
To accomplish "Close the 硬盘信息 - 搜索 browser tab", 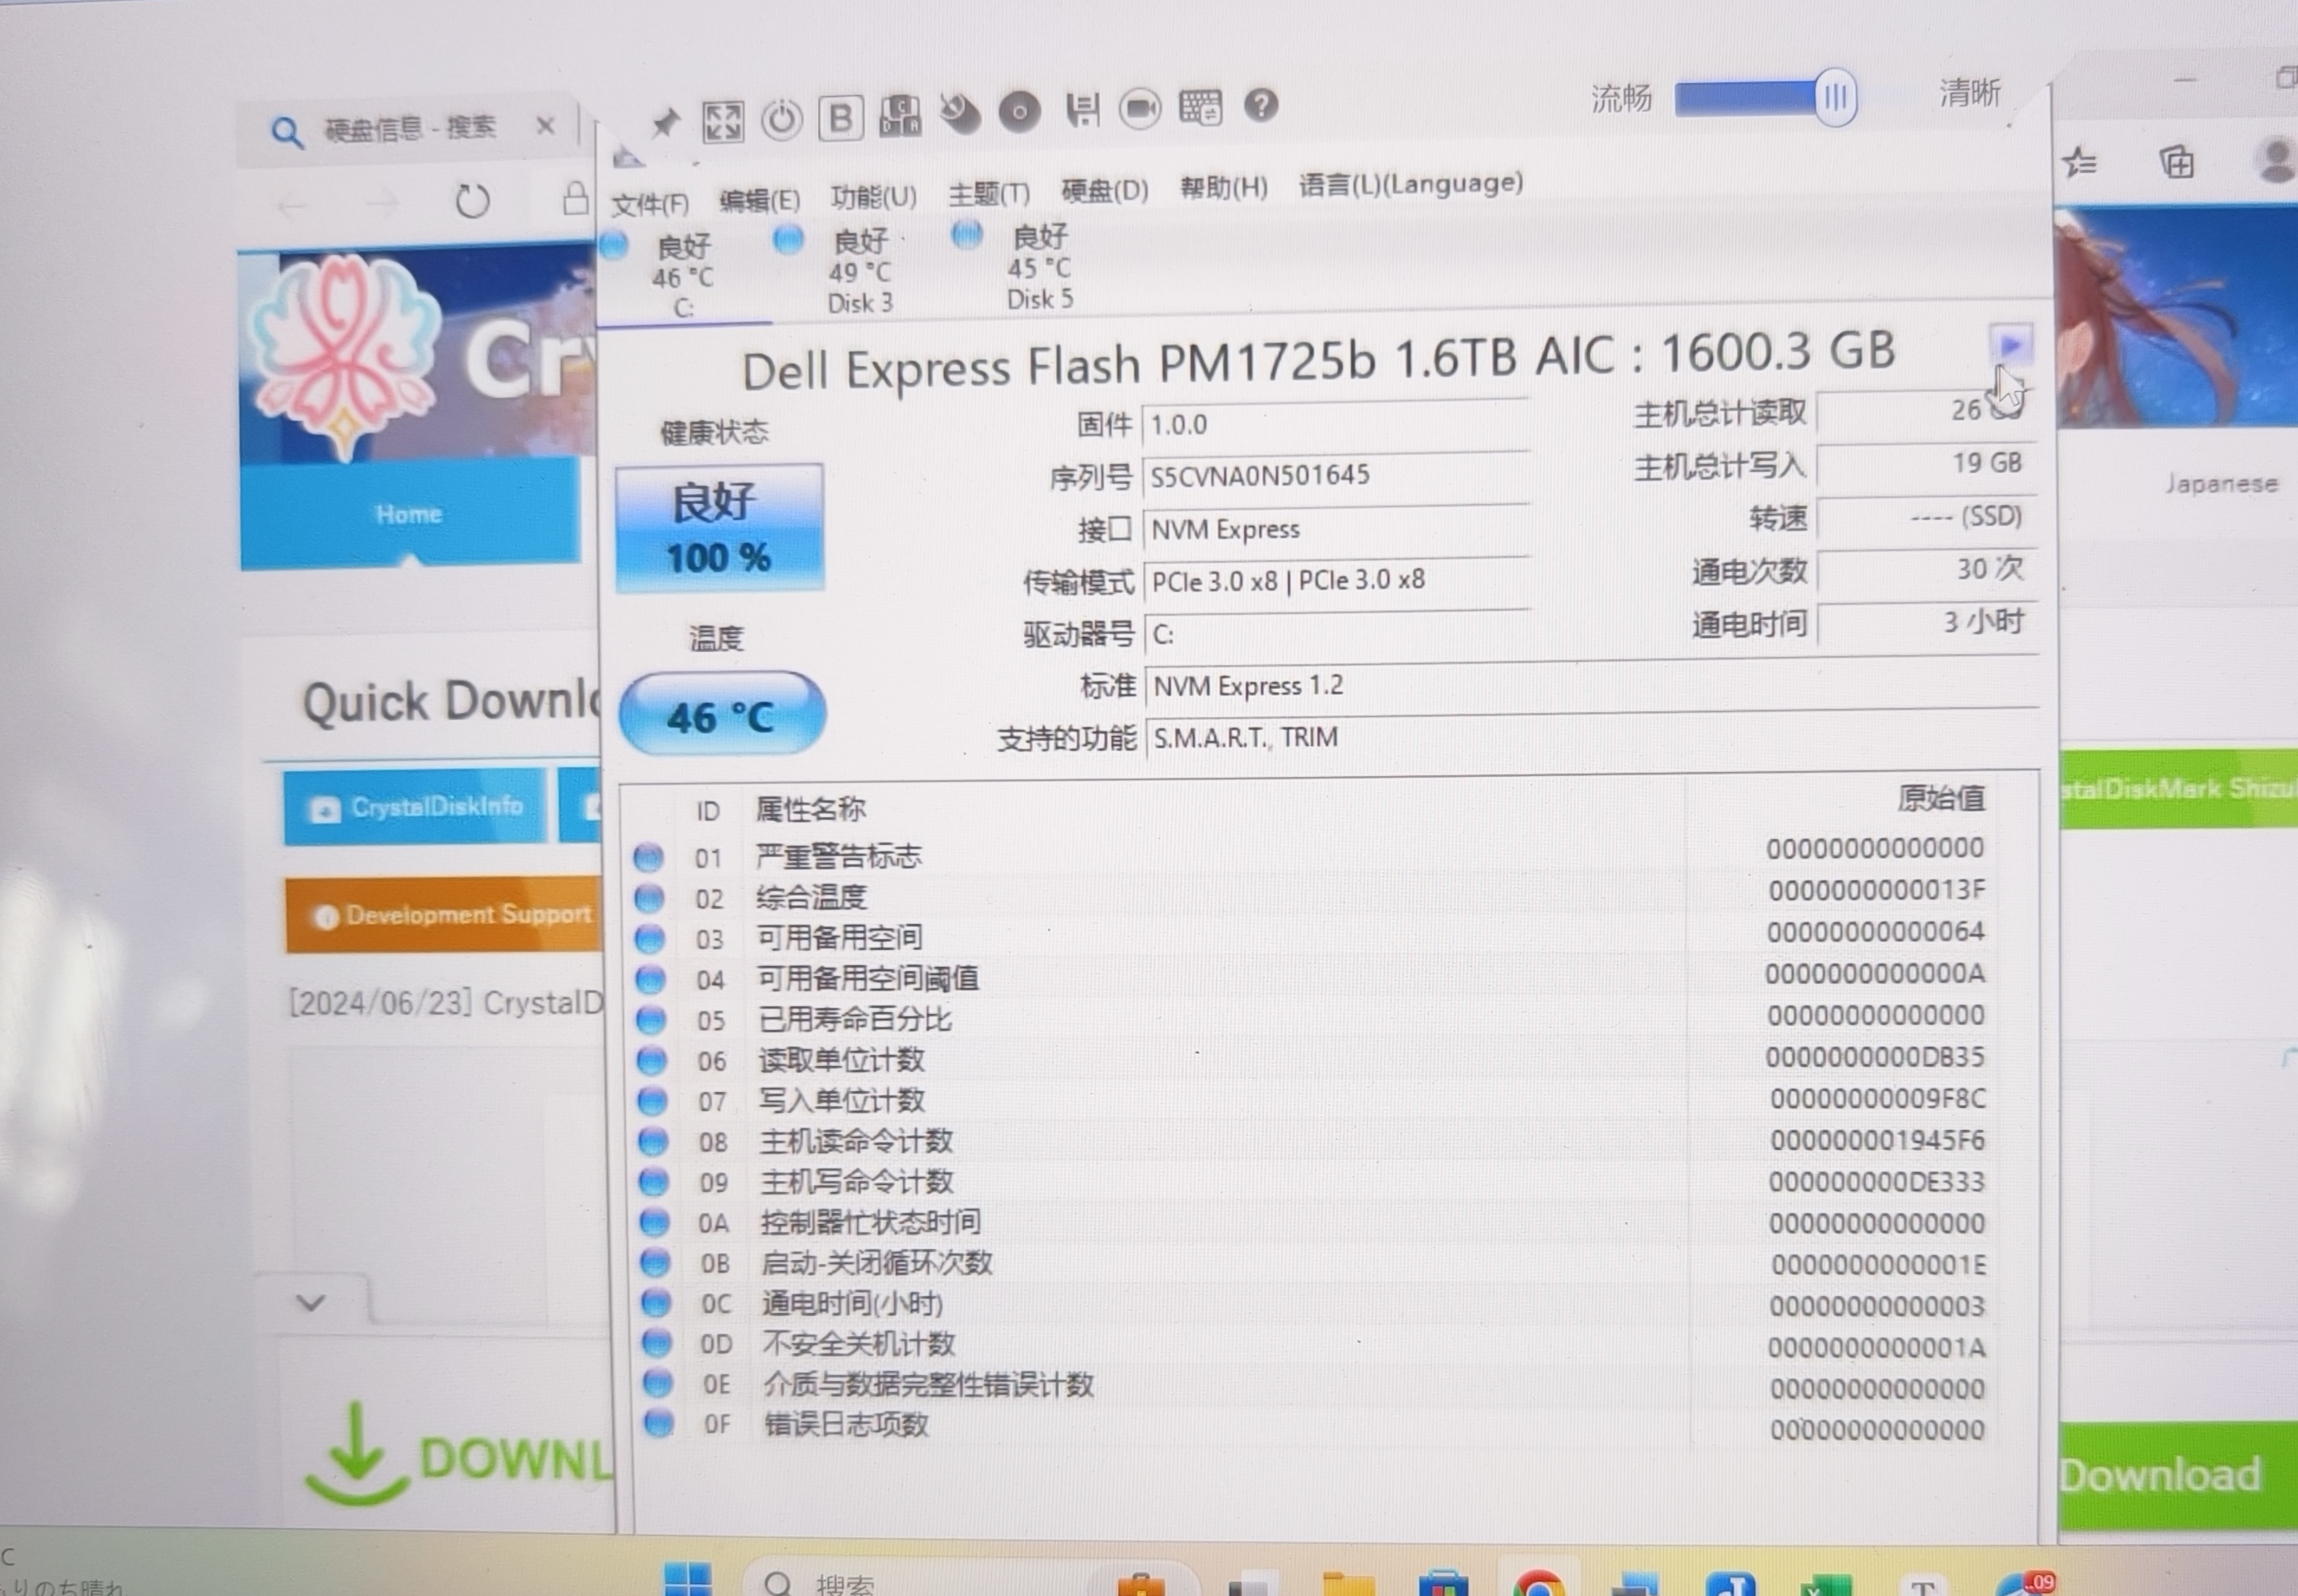I will pyautogui.click(x=545, y=126).
